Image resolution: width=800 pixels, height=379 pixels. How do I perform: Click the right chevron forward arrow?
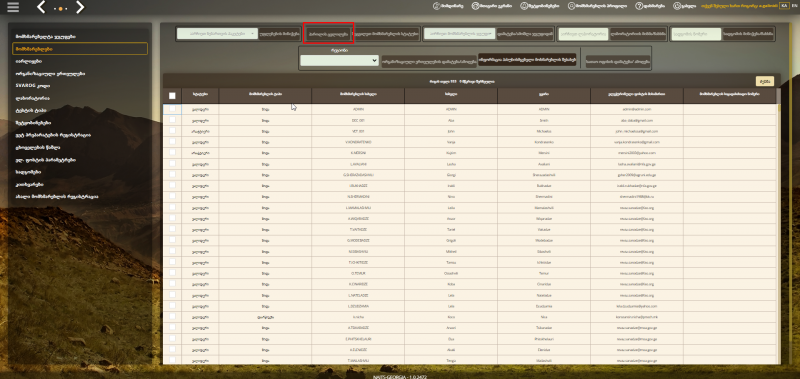coord(80,7)
